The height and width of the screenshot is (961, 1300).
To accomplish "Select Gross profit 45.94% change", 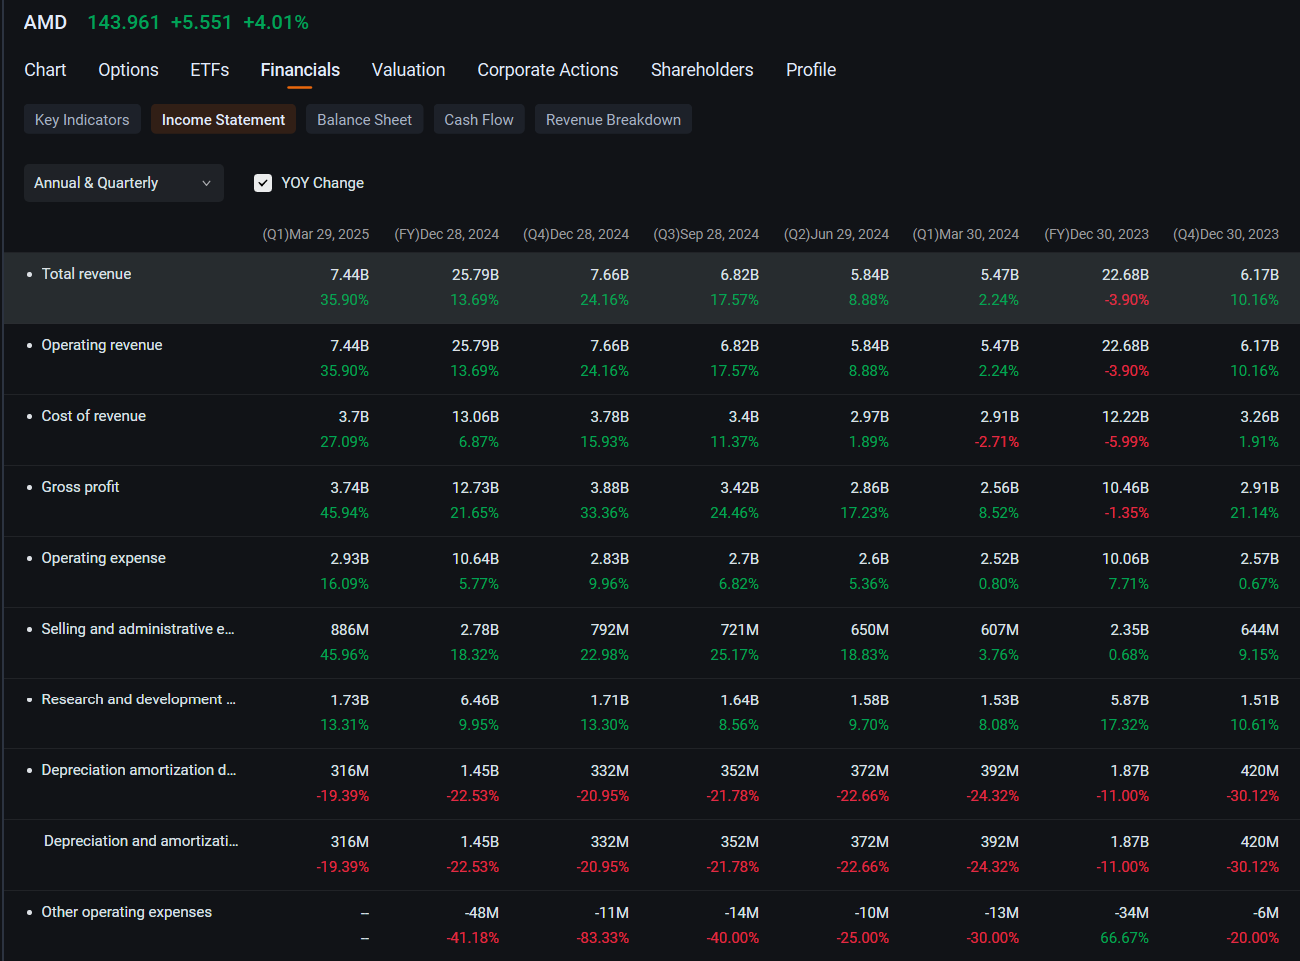I will click(x=344, y=513).
